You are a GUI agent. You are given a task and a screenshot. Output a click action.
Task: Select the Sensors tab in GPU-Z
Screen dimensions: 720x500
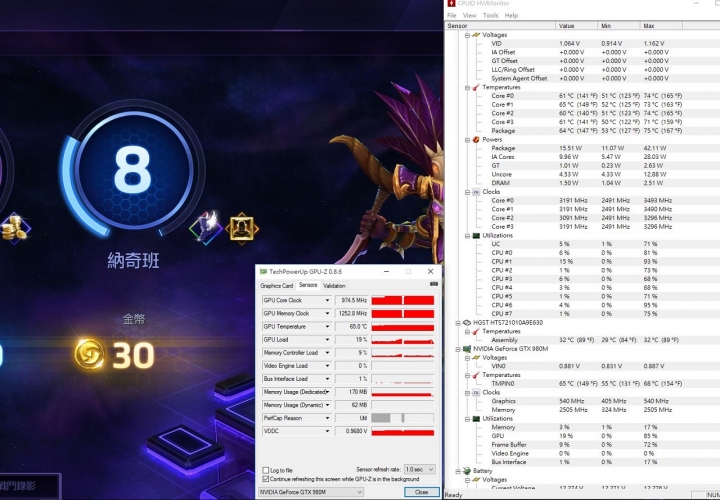pyautogui.click(x=308, y=285)
